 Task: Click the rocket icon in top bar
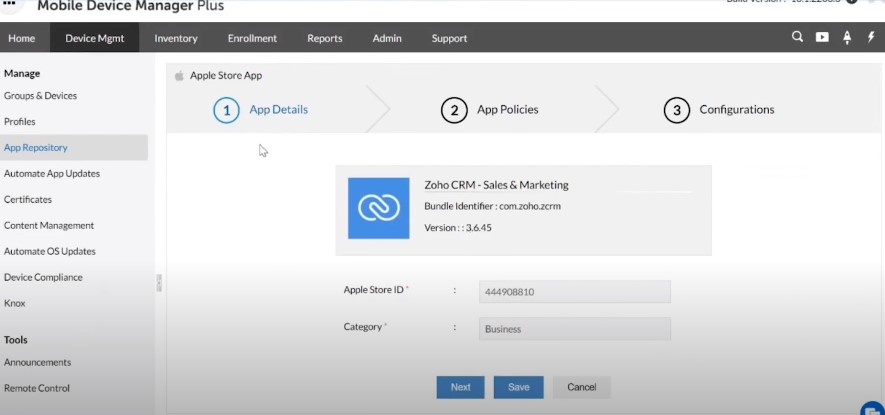847,37
